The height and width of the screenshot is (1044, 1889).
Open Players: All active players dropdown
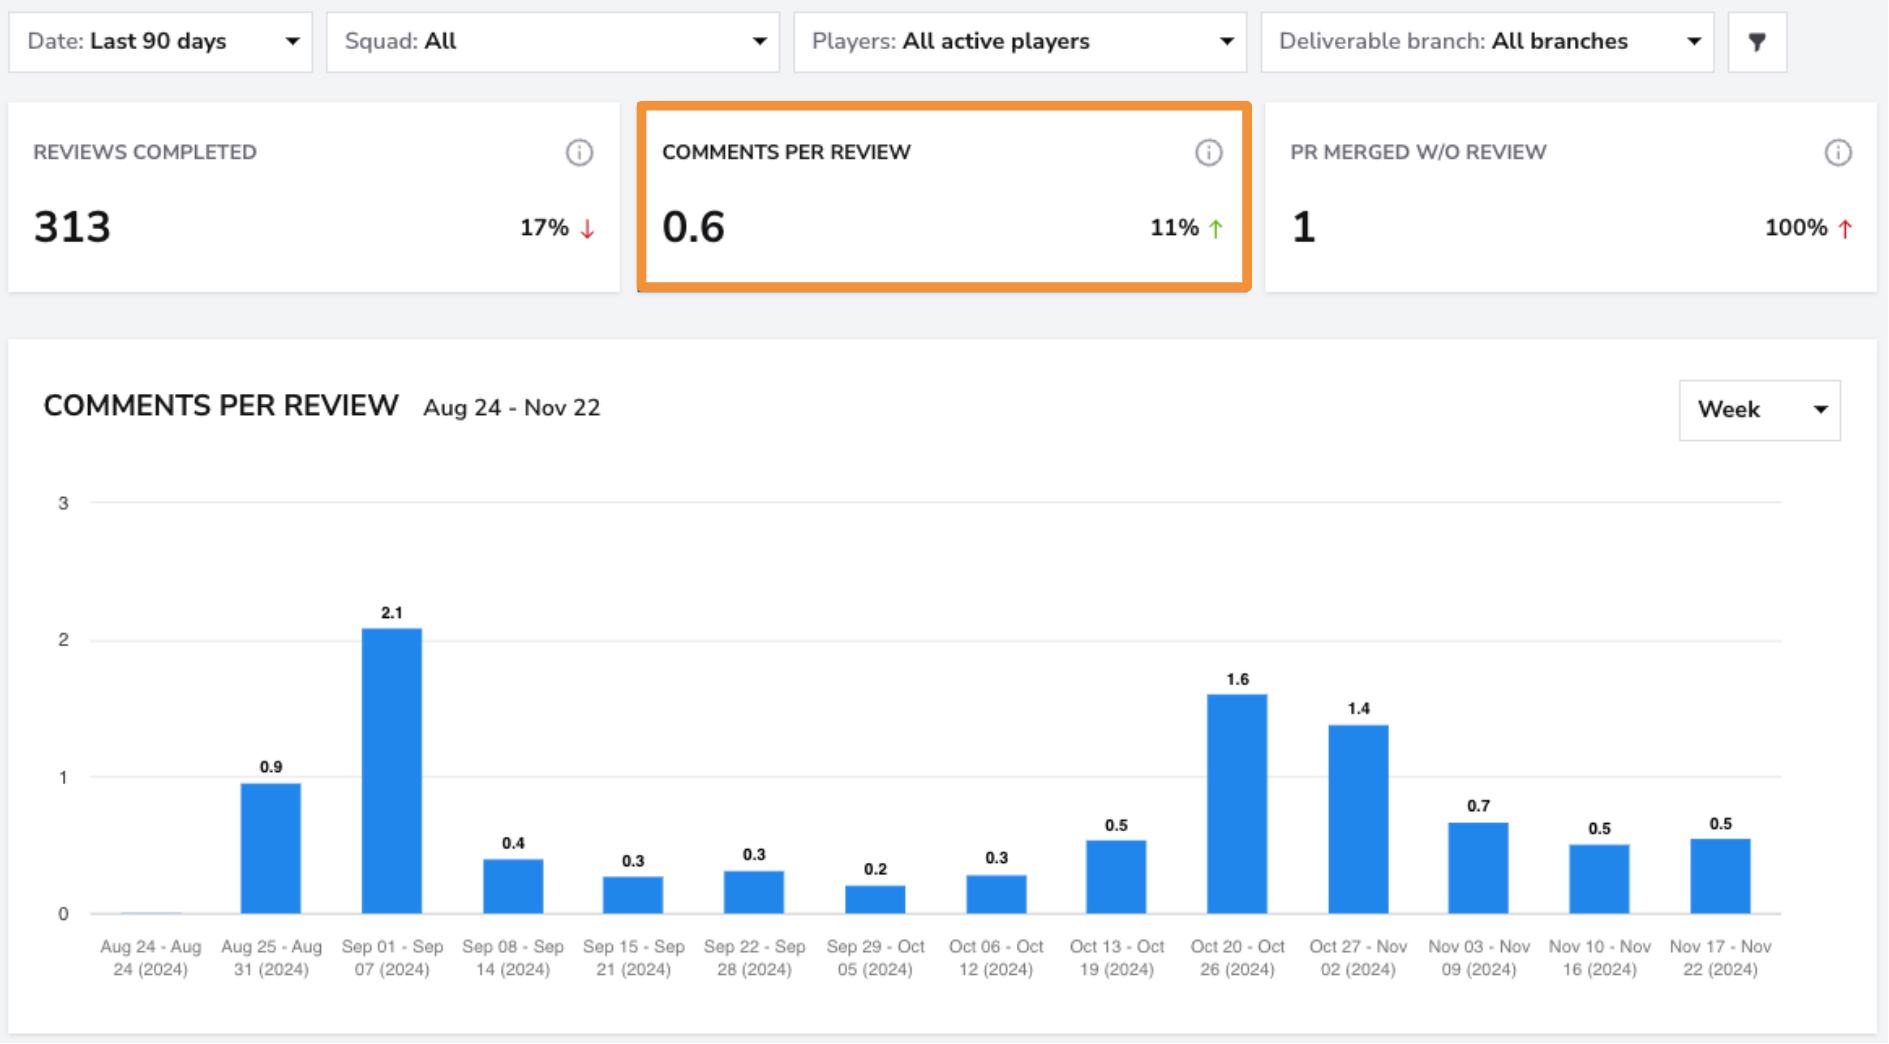[x=1020, y=42]
